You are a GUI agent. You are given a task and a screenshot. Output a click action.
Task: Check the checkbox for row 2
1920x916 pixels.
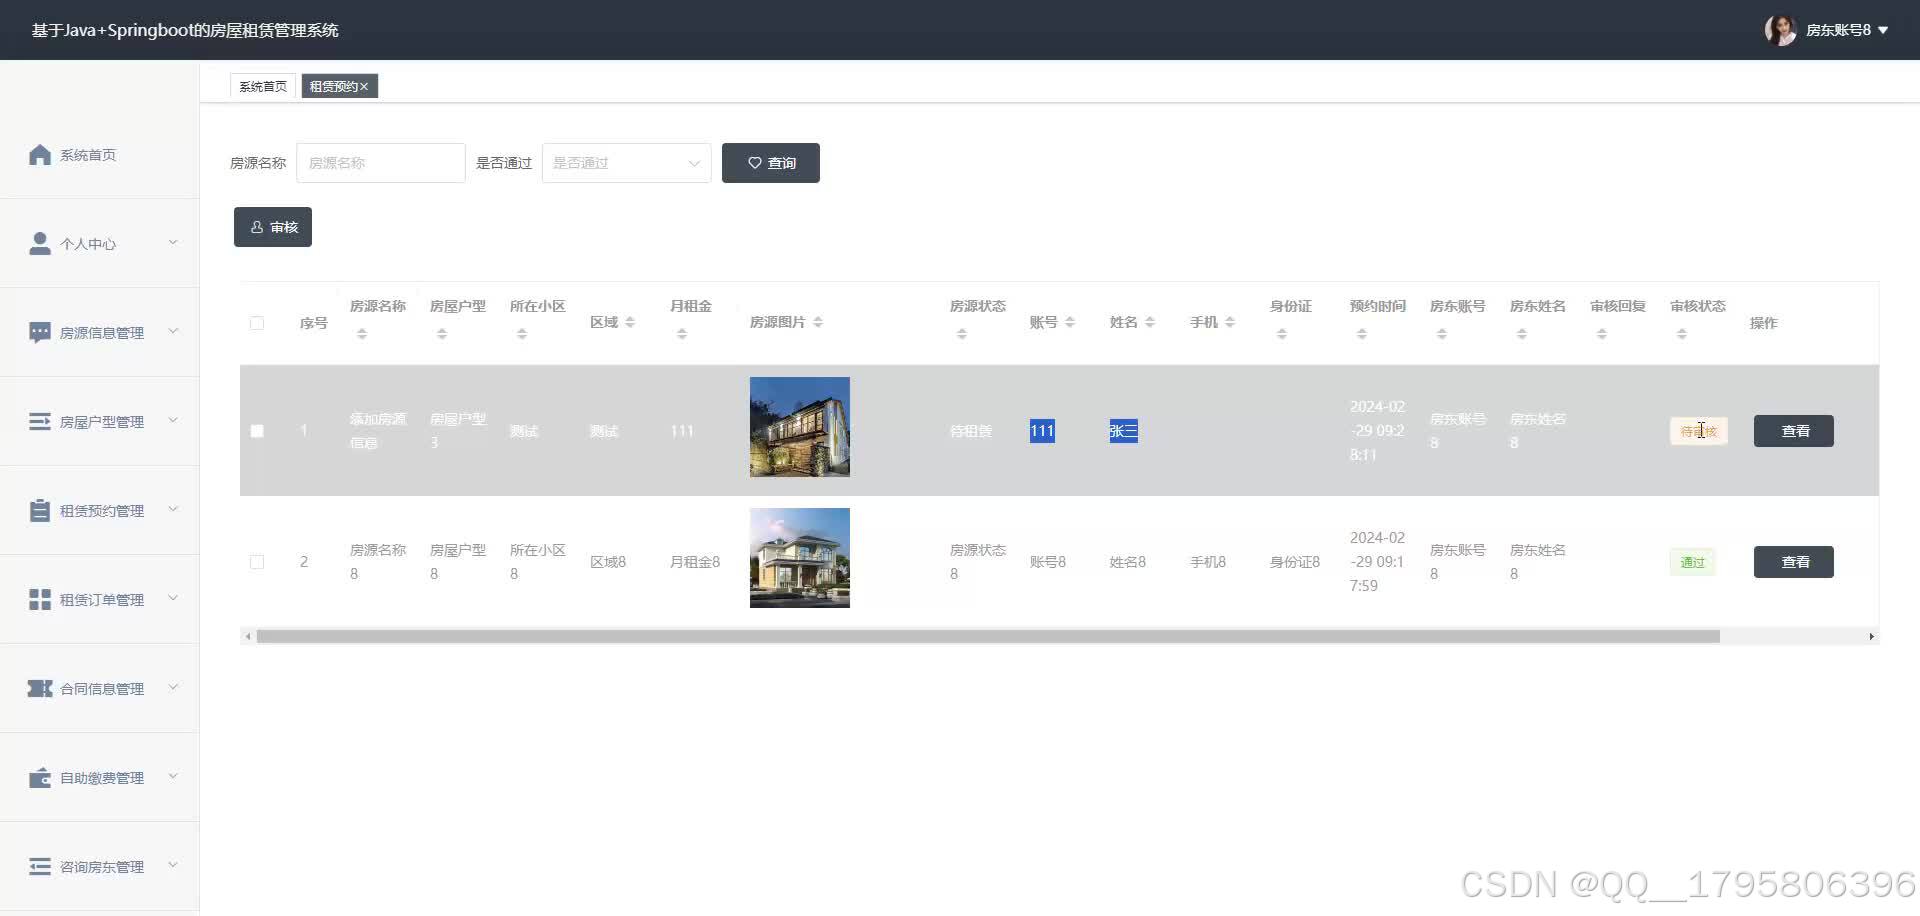tap(257, 562)
